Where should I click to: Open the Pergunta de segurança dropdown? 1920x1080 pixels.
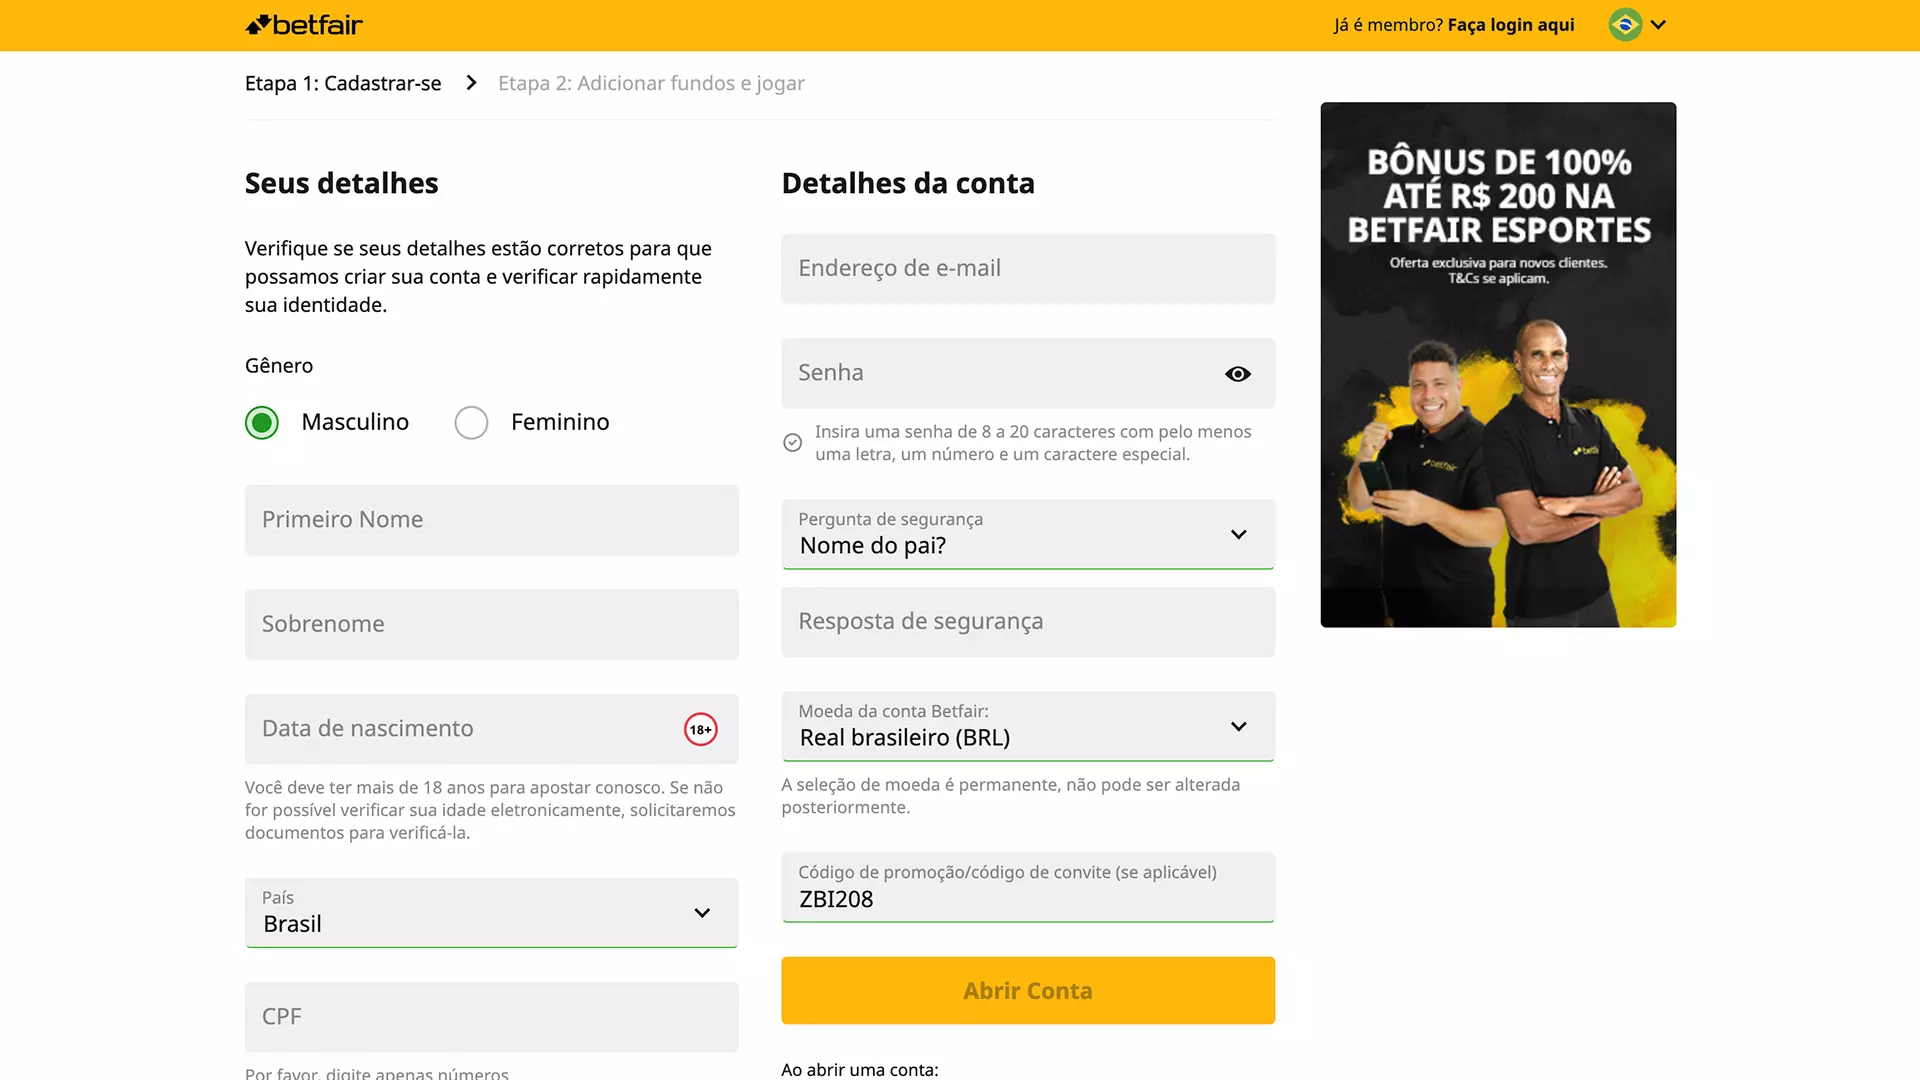(1028, 534)
